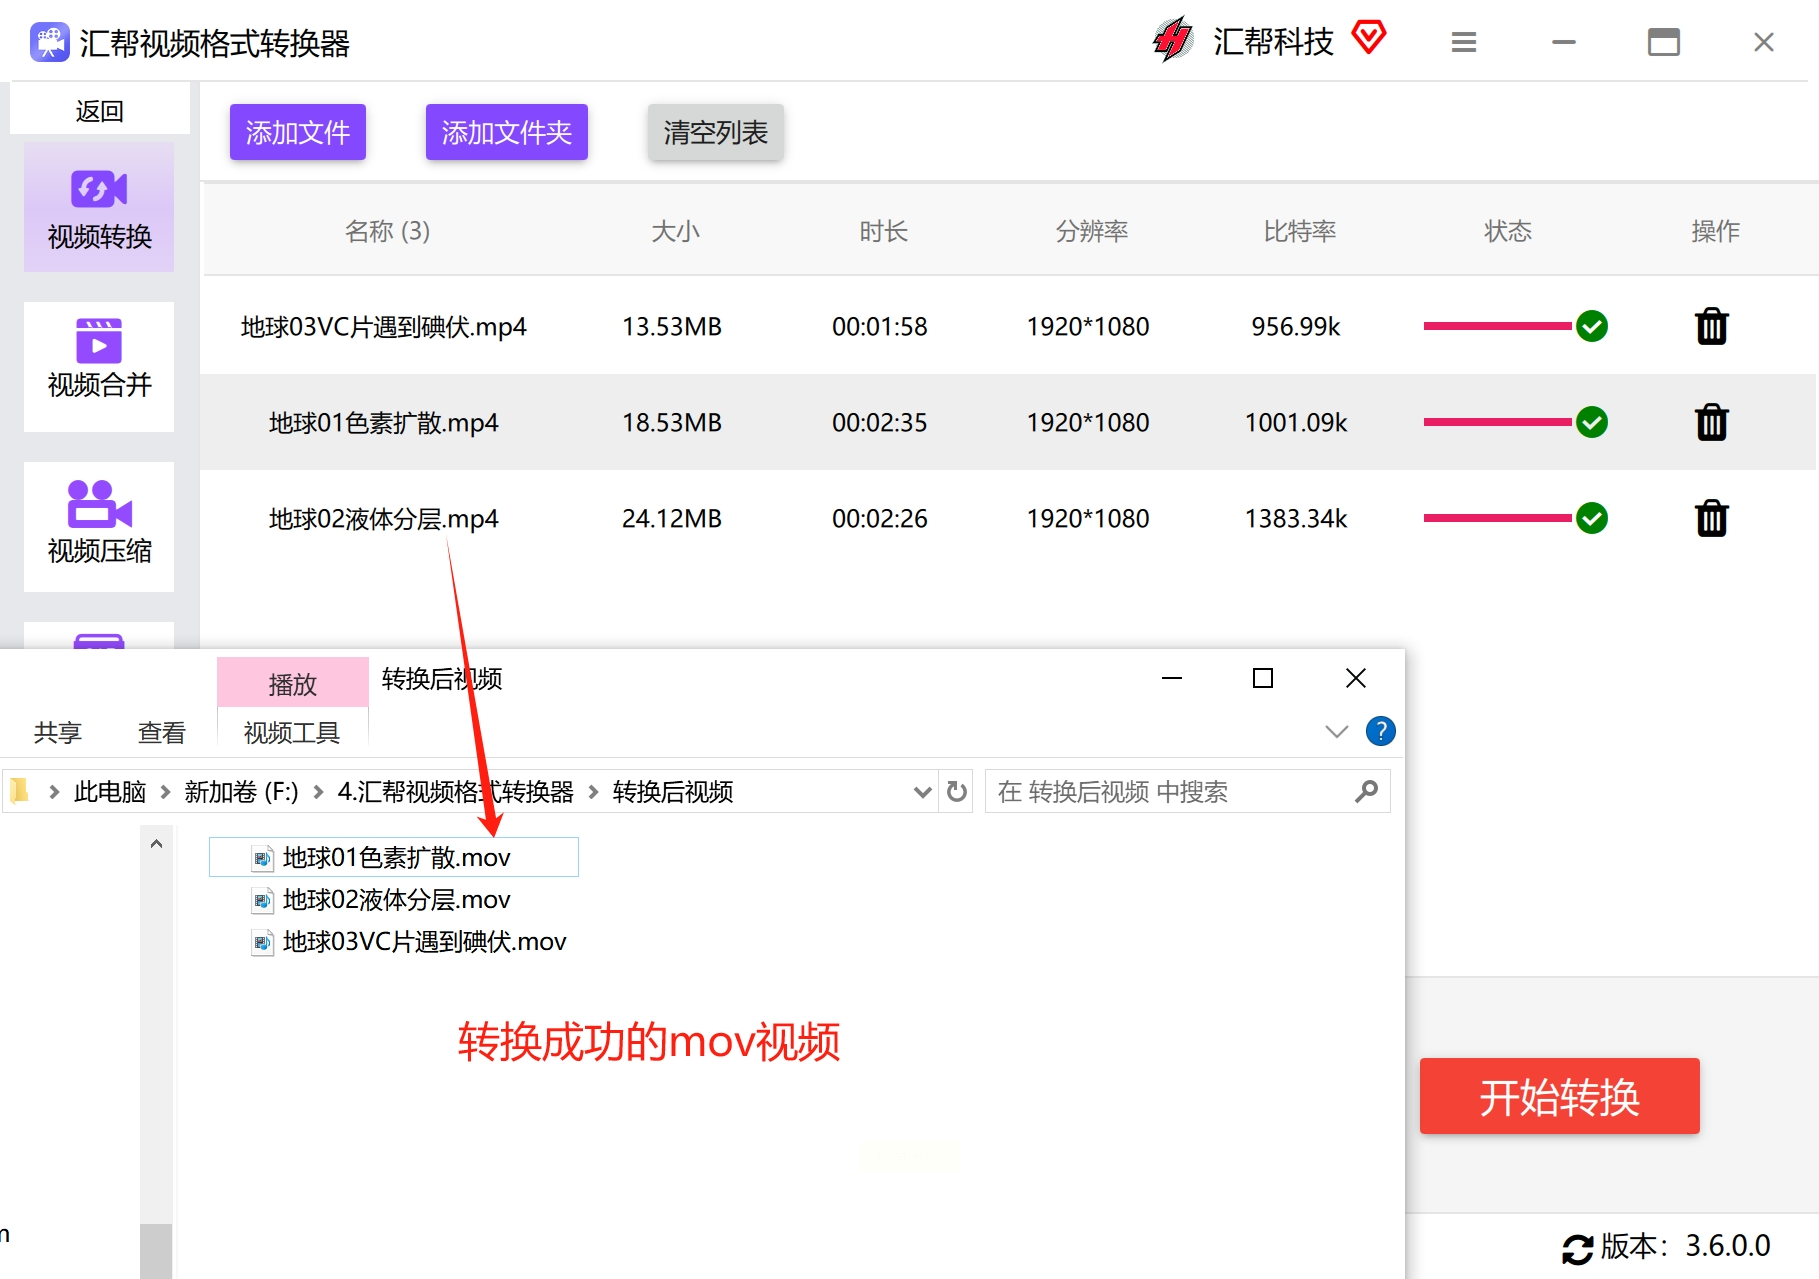Open the 共享 ribbon tab

[57, 733]
